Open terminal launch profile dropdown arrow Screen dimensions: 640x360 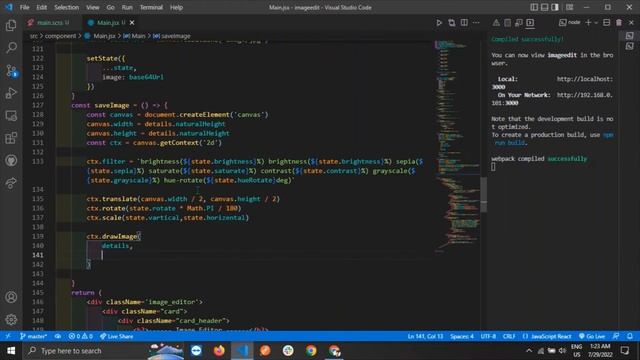(596, 23)
